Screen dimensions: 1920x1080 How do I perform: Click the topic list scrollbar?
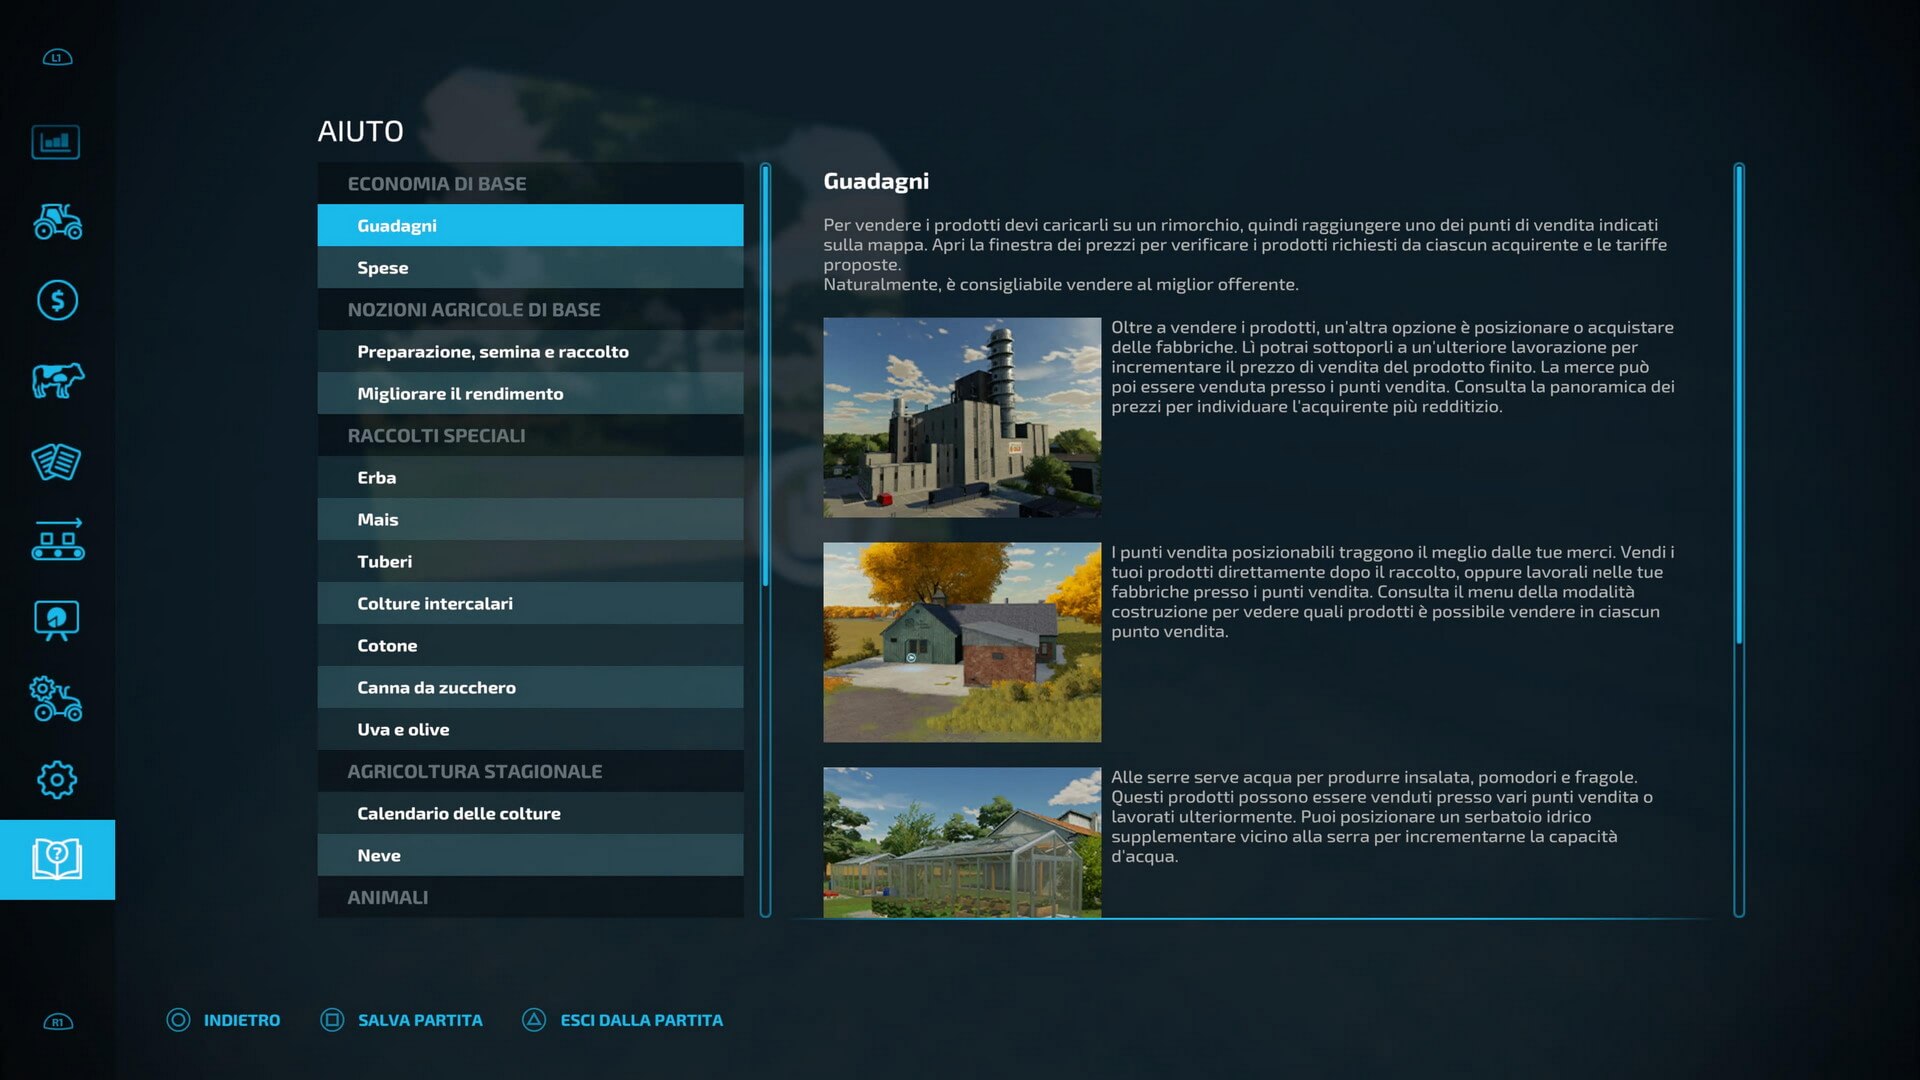click(x=765, y=540)
